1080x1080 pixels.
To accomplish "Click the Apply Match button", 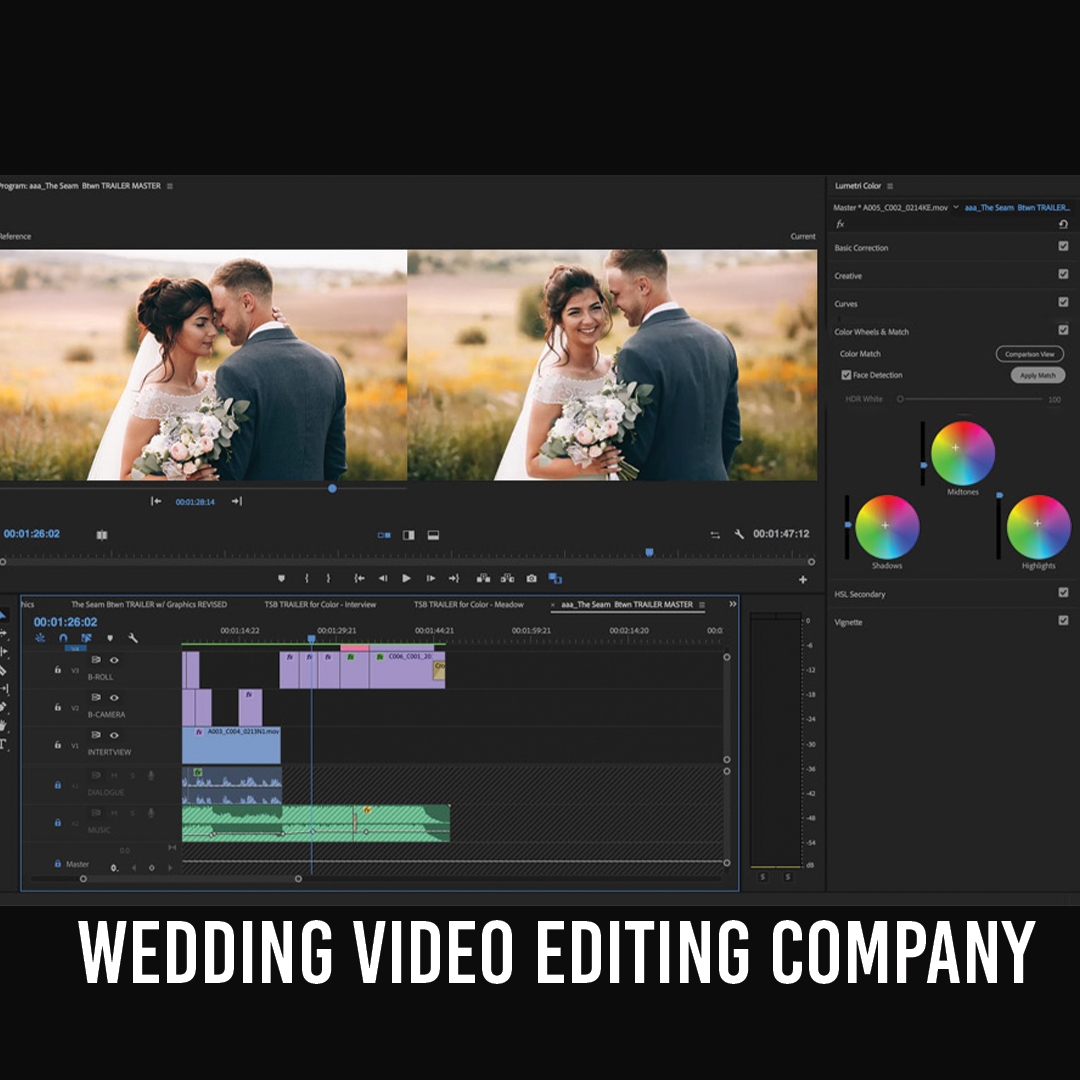I will tap(1037, 375).
